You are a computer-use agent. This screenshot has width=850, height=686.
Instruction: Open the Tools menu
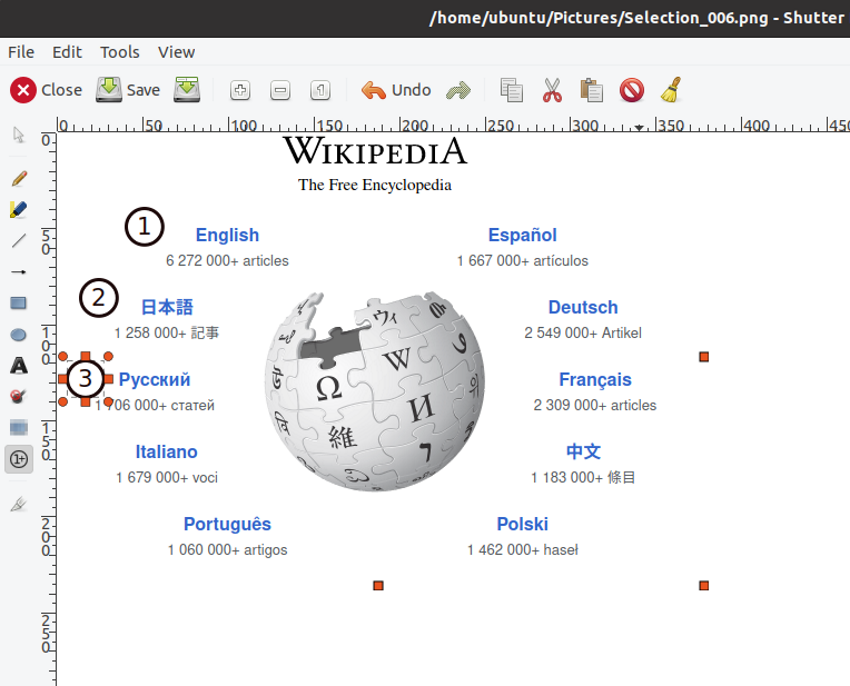click(x=120, y=52)
